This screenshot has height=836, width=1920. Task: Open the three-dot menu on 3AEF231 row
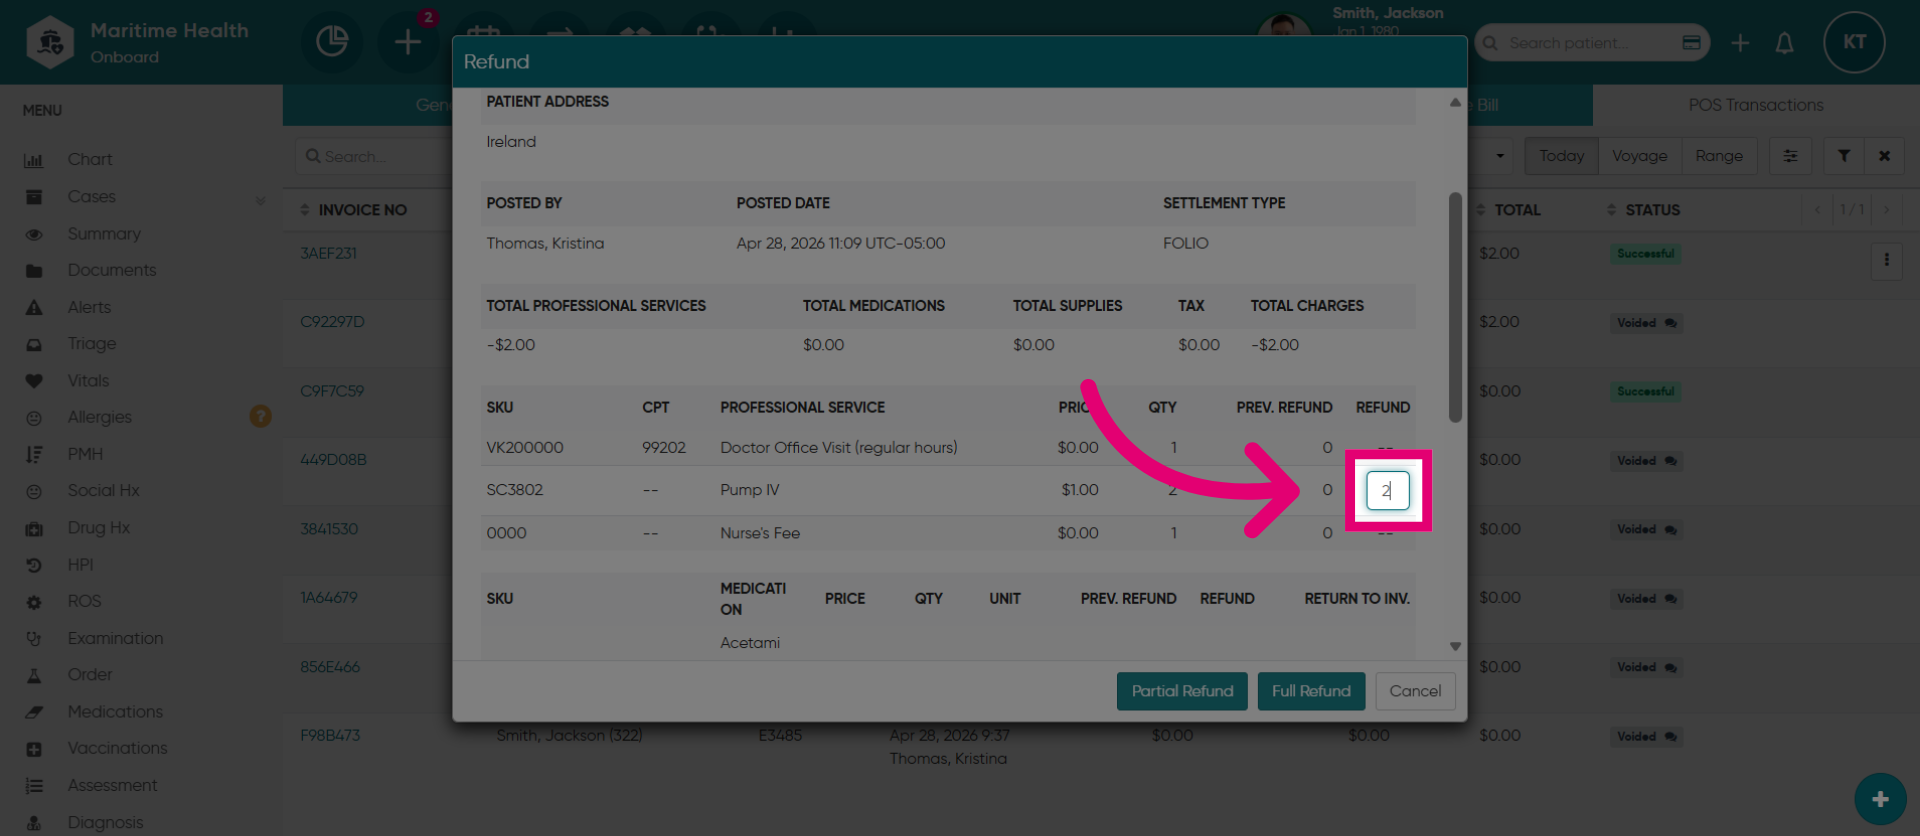(x=1886, y=260)
